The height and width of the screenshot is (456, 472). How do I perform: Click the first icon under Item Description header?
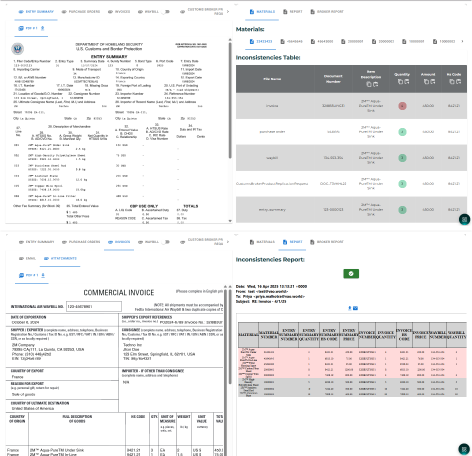[369, 84]
